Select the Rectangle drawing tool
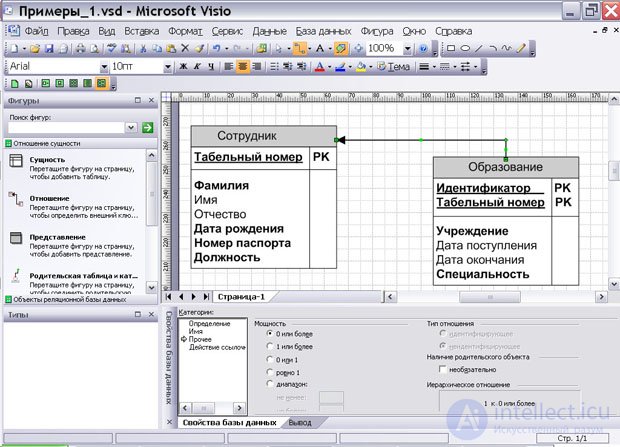The image size is (620, 447). point(451,48)
